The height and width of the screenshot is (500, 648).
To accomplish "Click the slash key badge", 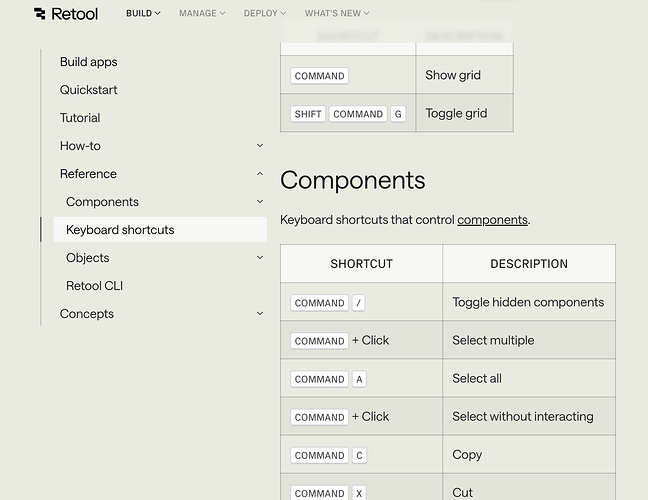I will point(358,303).
